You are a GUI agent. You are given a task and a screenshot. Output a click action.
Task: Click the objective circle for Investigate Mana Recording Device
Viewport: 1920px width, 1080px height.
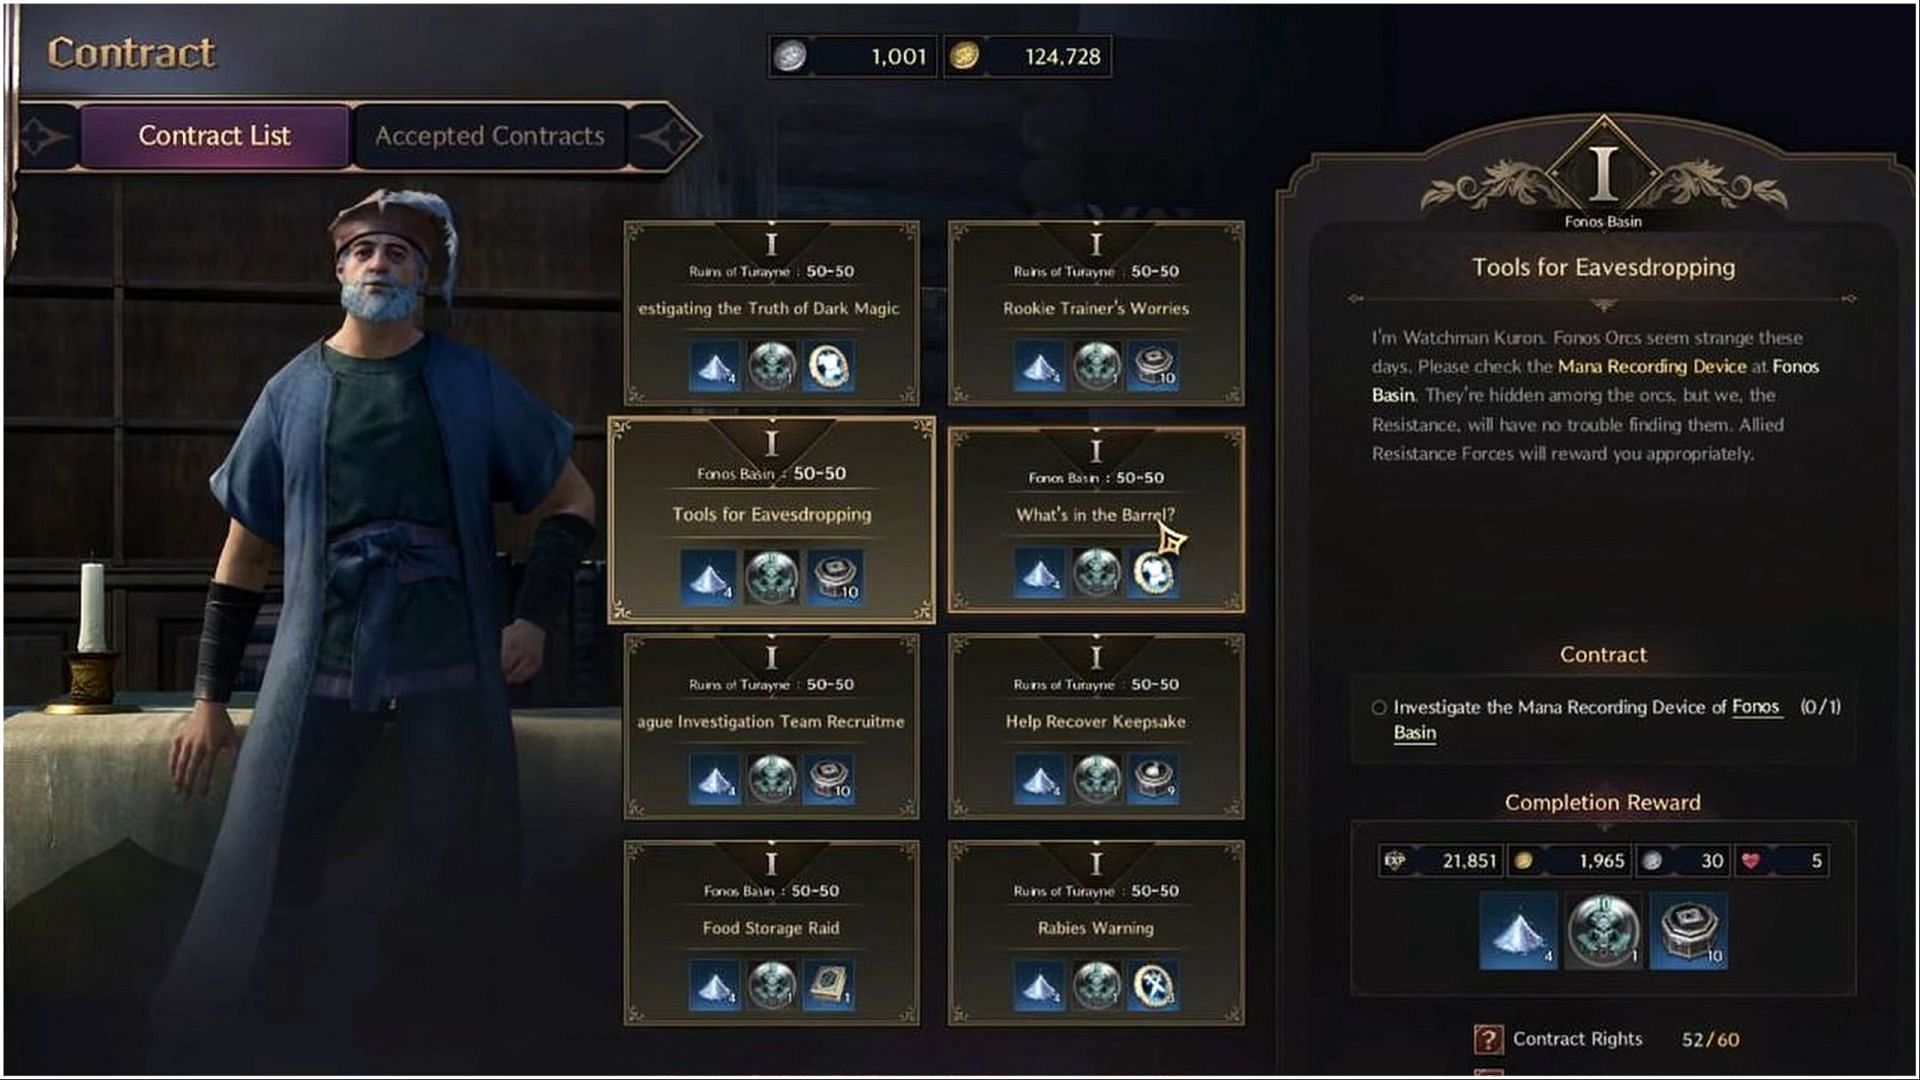coord(1379,708)
